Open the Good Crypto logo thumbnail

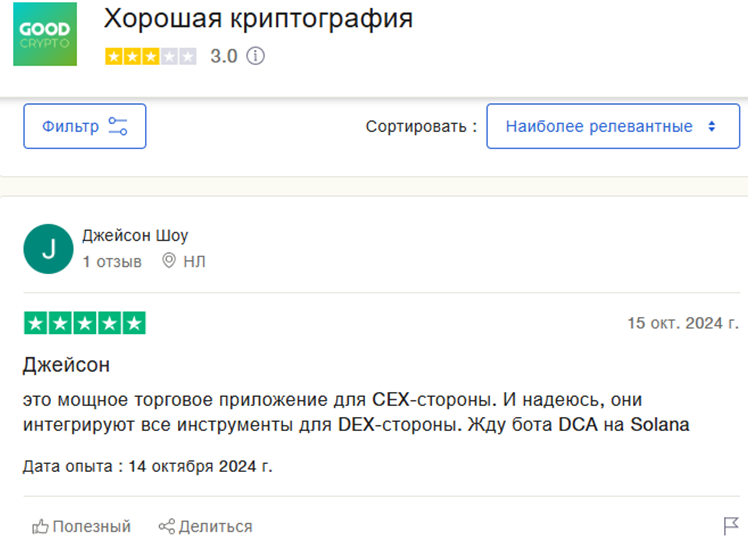[x=45, y=34]
